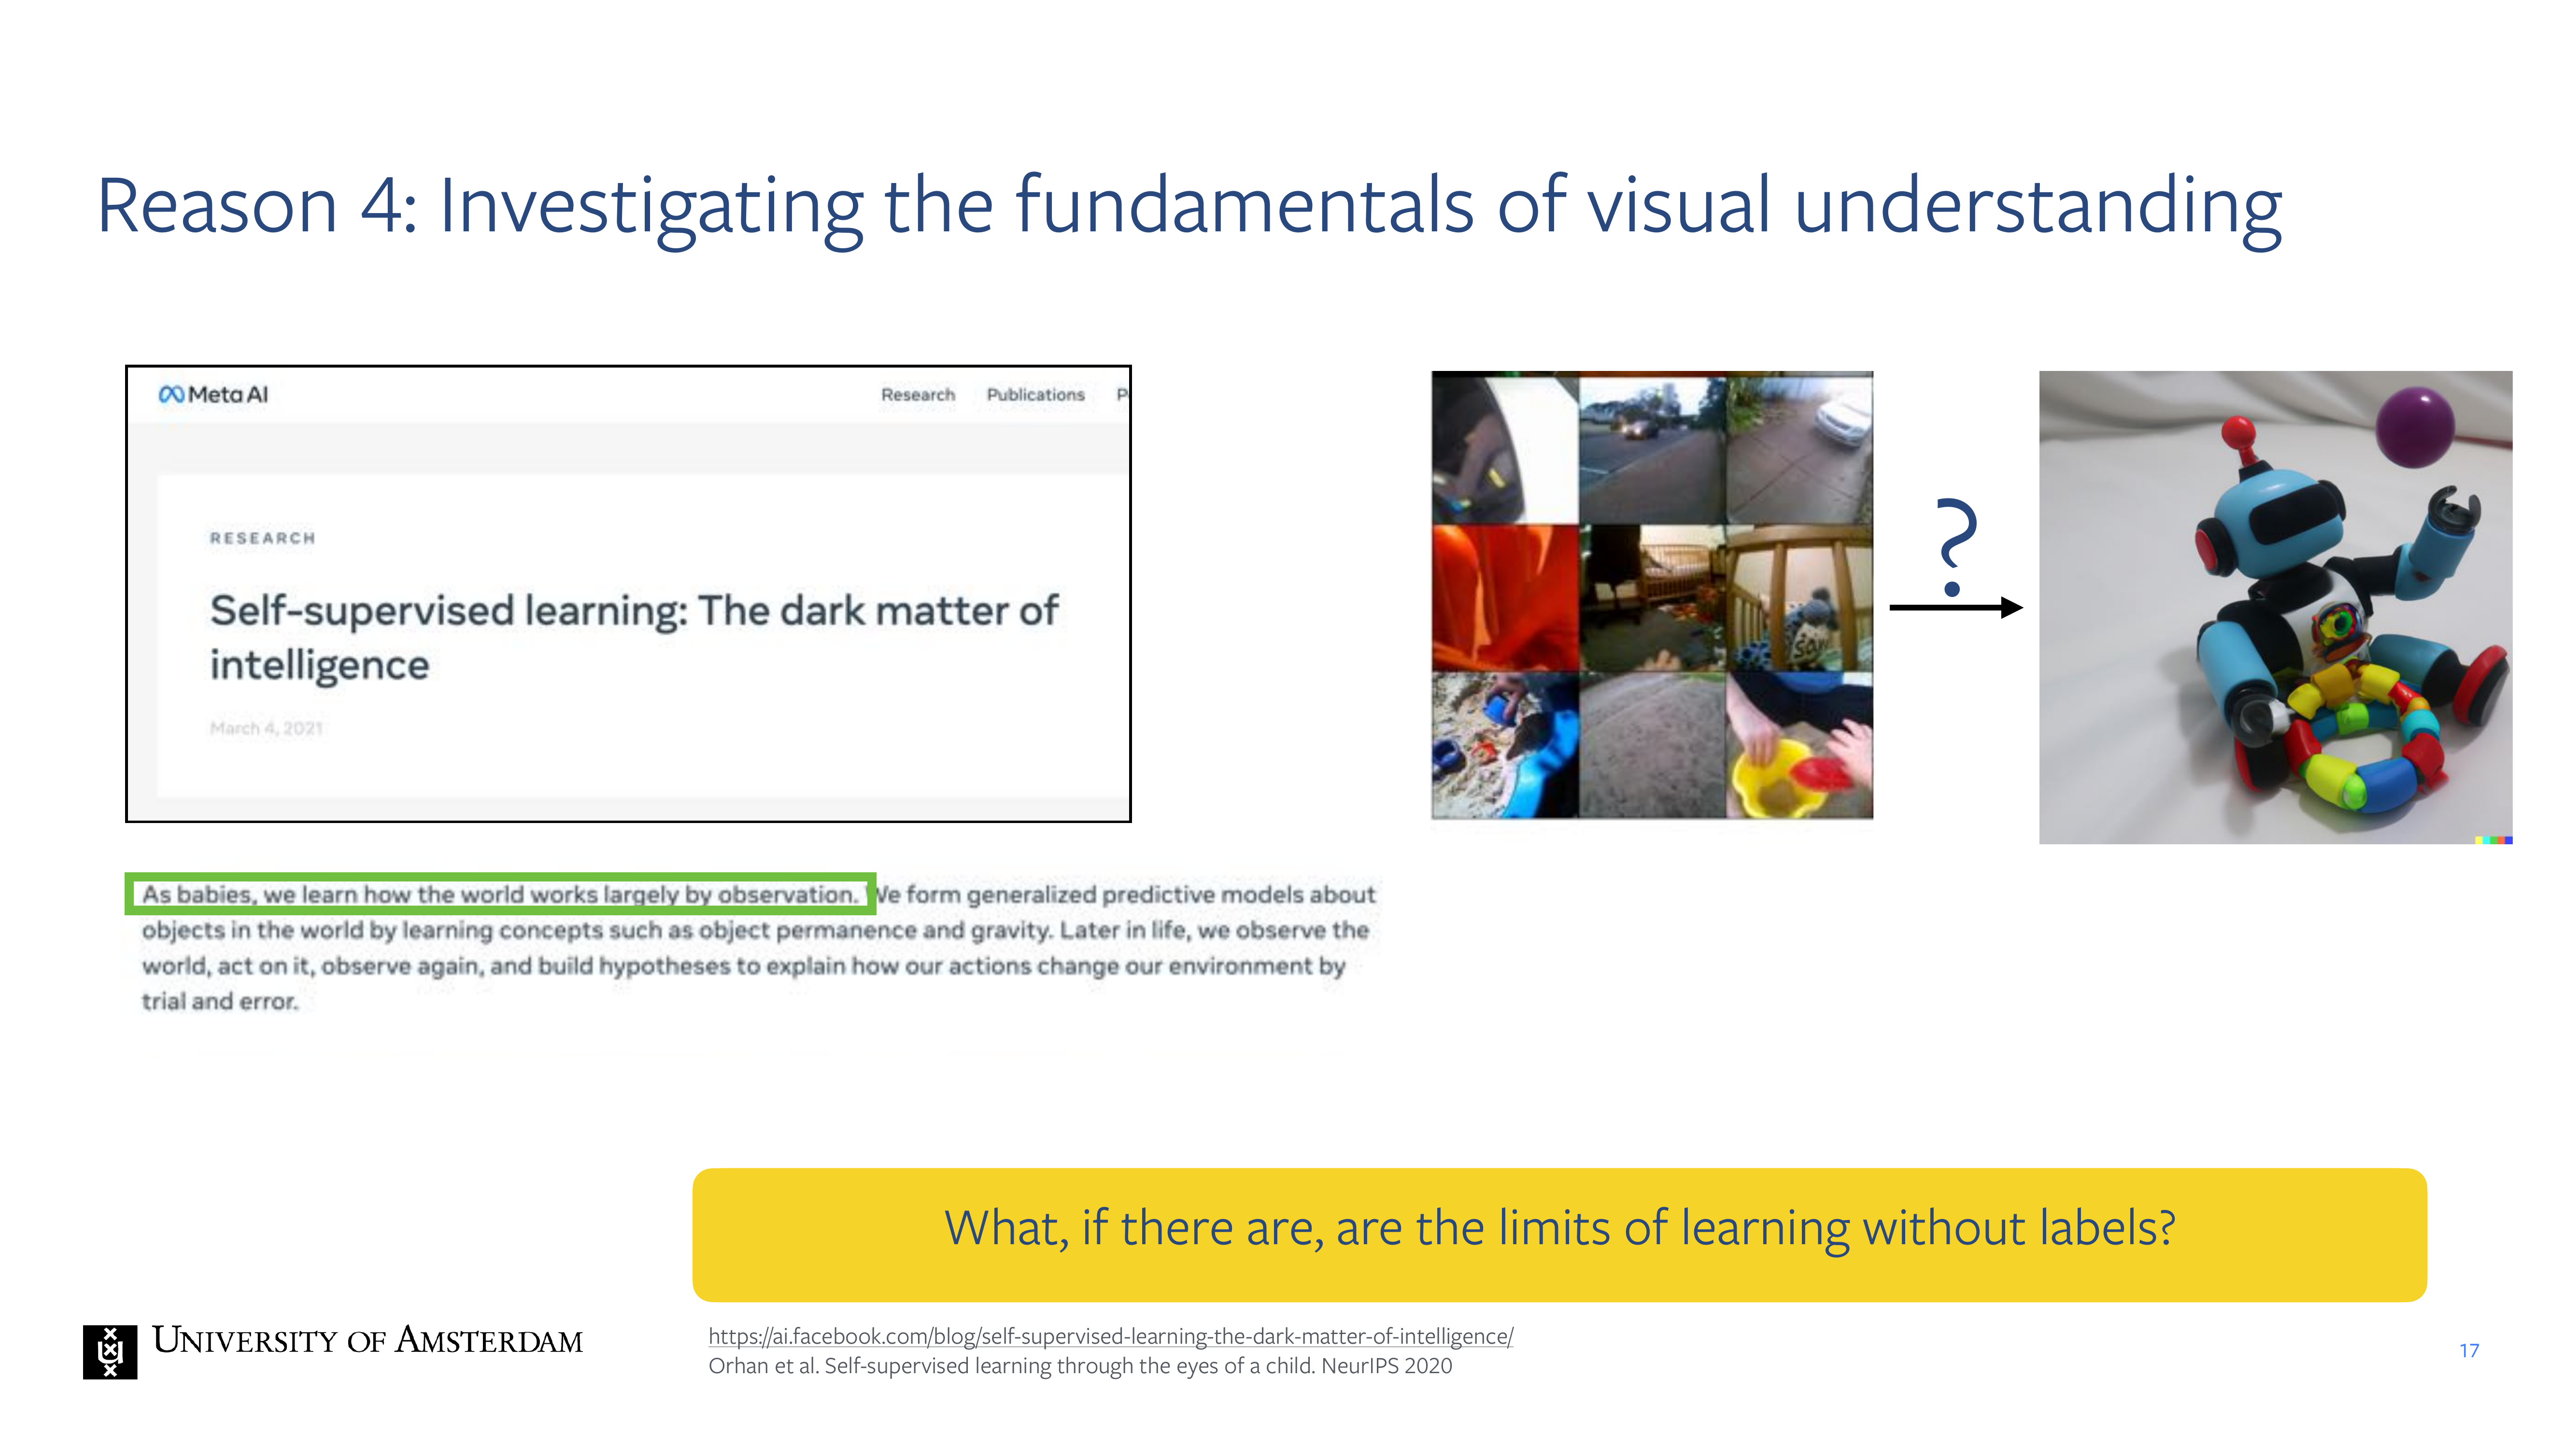
Task: Click the Meta AI logo
Action: (213, 394)
